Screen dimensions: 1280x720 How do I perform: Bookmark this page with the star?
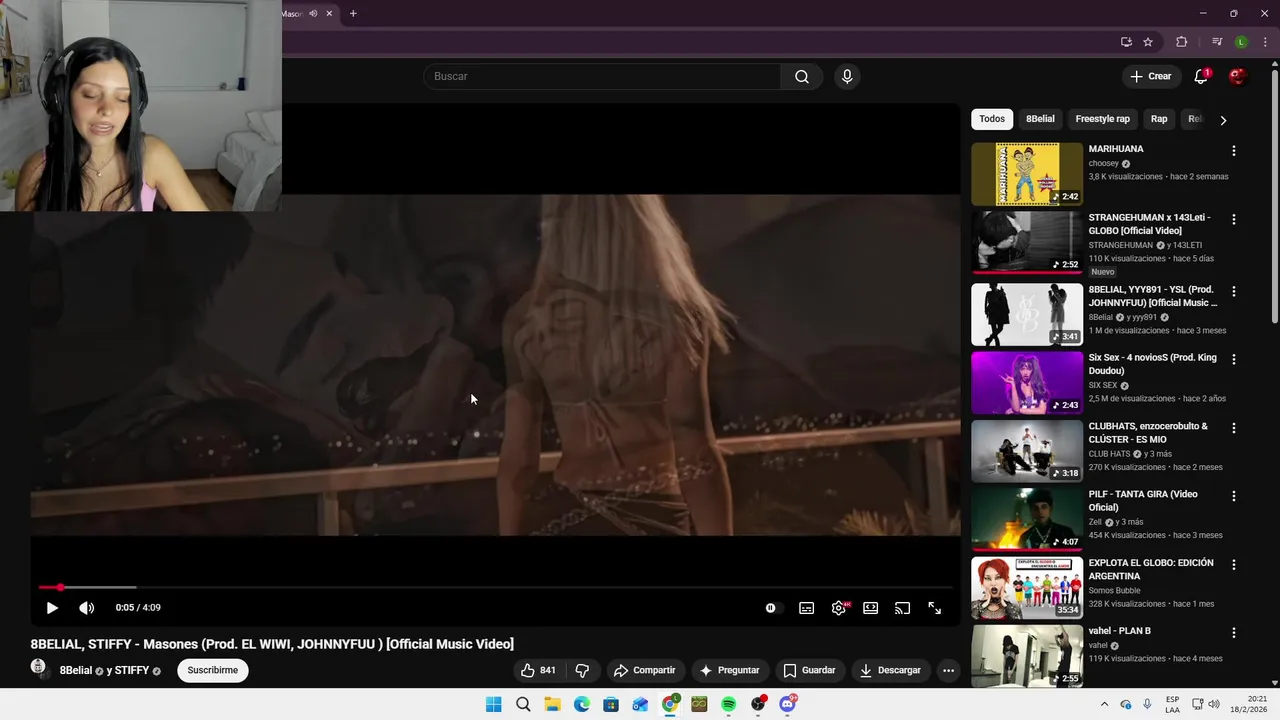[1148, 42]
